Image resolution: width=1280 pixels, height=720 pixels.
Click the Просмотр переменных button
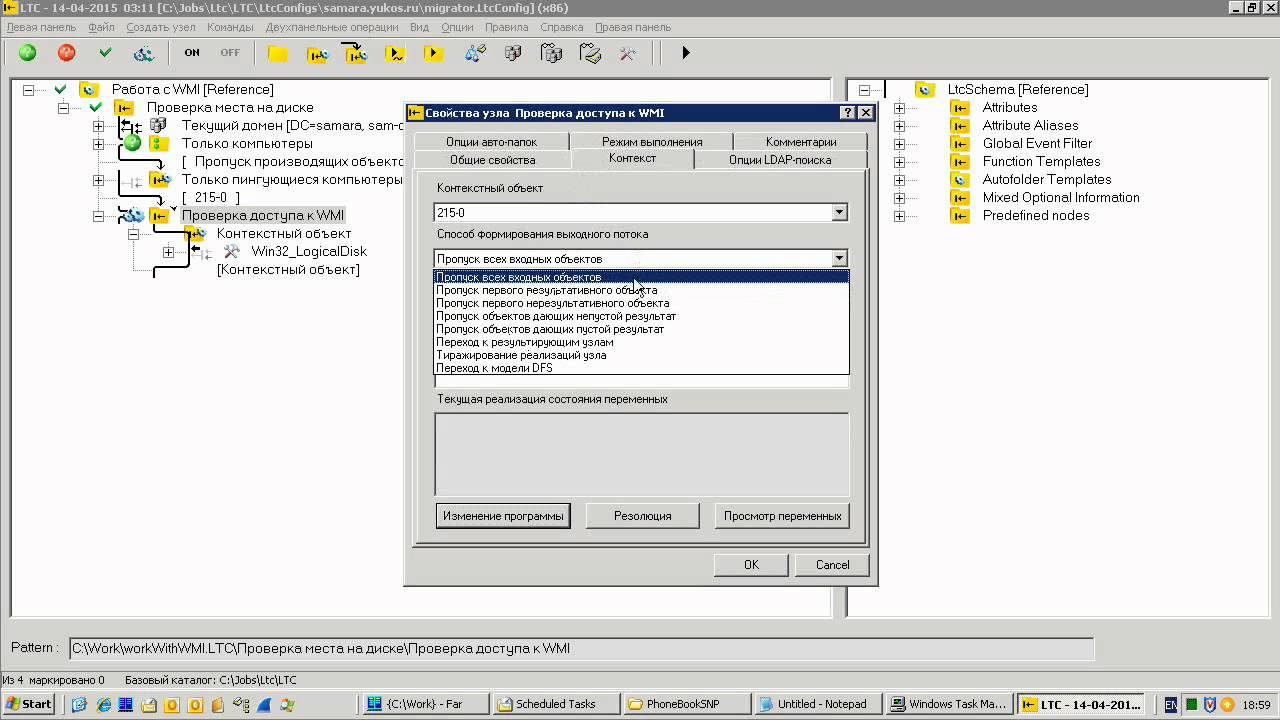[782, 516]
